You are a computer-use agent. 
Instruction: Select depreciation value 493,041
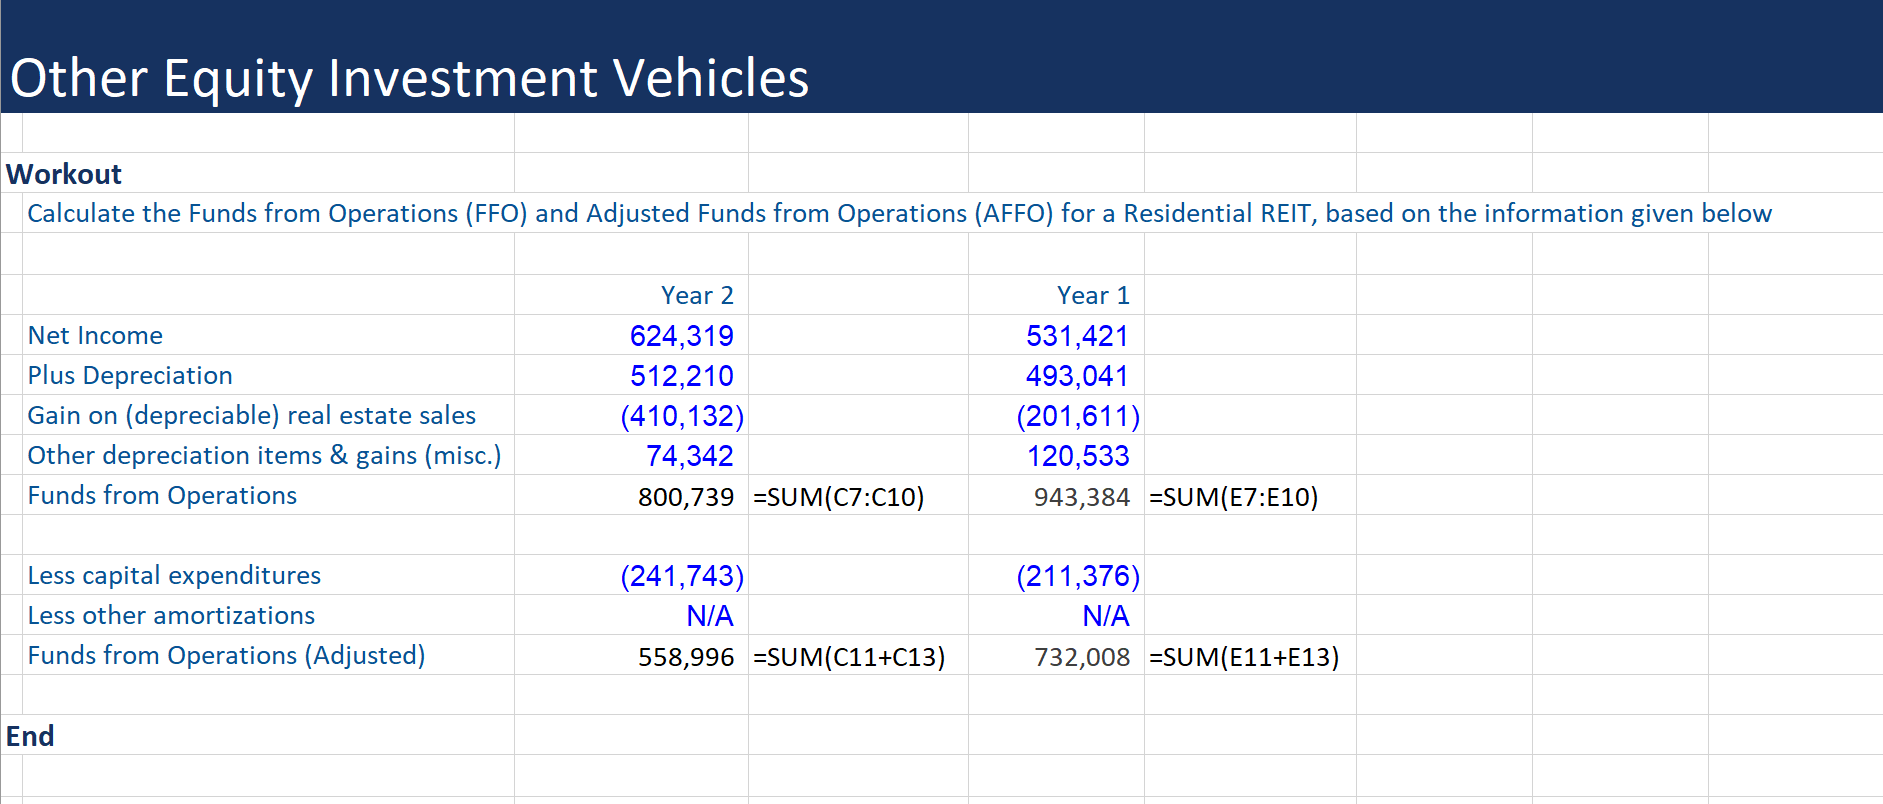(1078, 376)
